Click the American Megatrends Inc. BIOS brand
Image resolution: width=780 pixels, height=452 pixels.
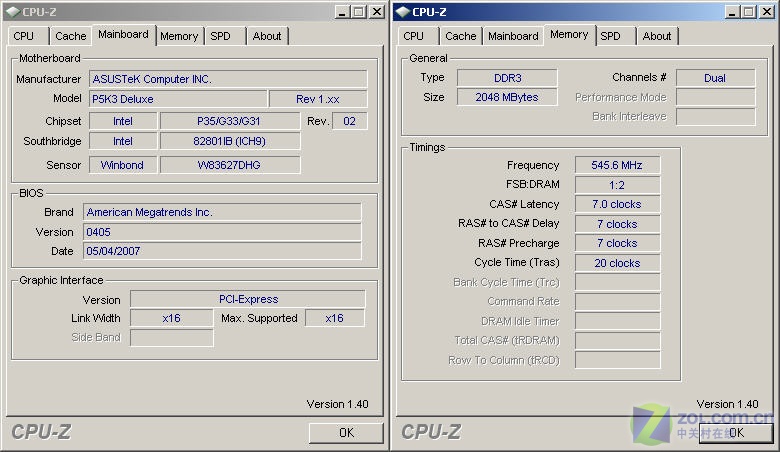222,212
